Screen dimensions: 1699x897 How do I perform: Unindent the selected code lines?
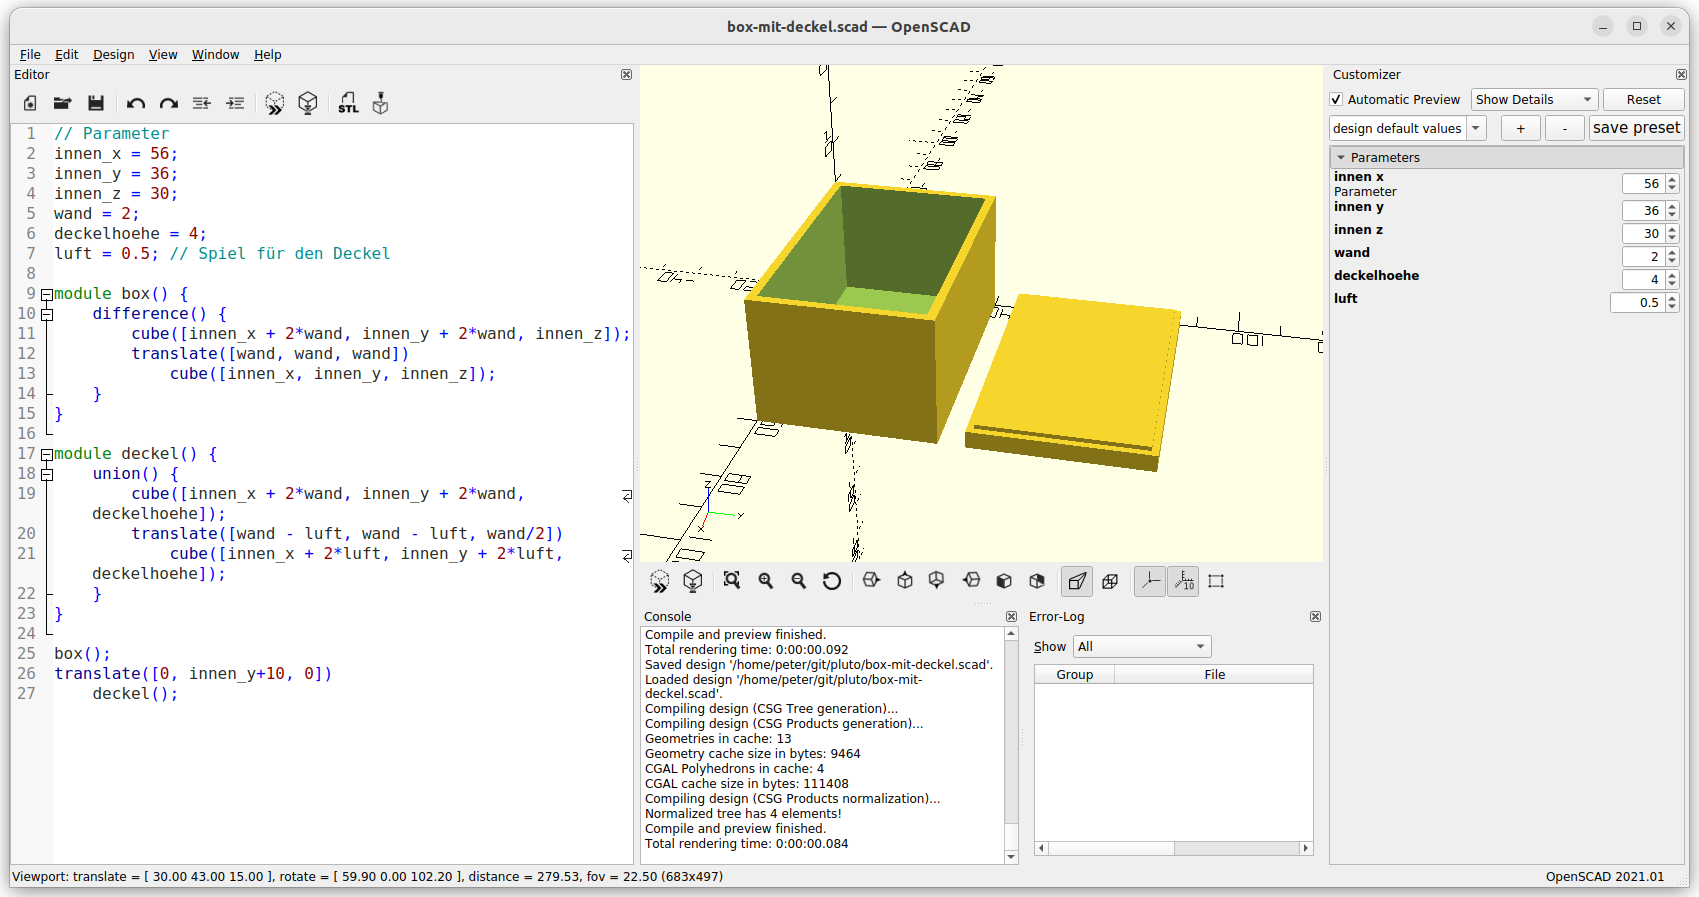pyautogui.click(x=202, y=103)
